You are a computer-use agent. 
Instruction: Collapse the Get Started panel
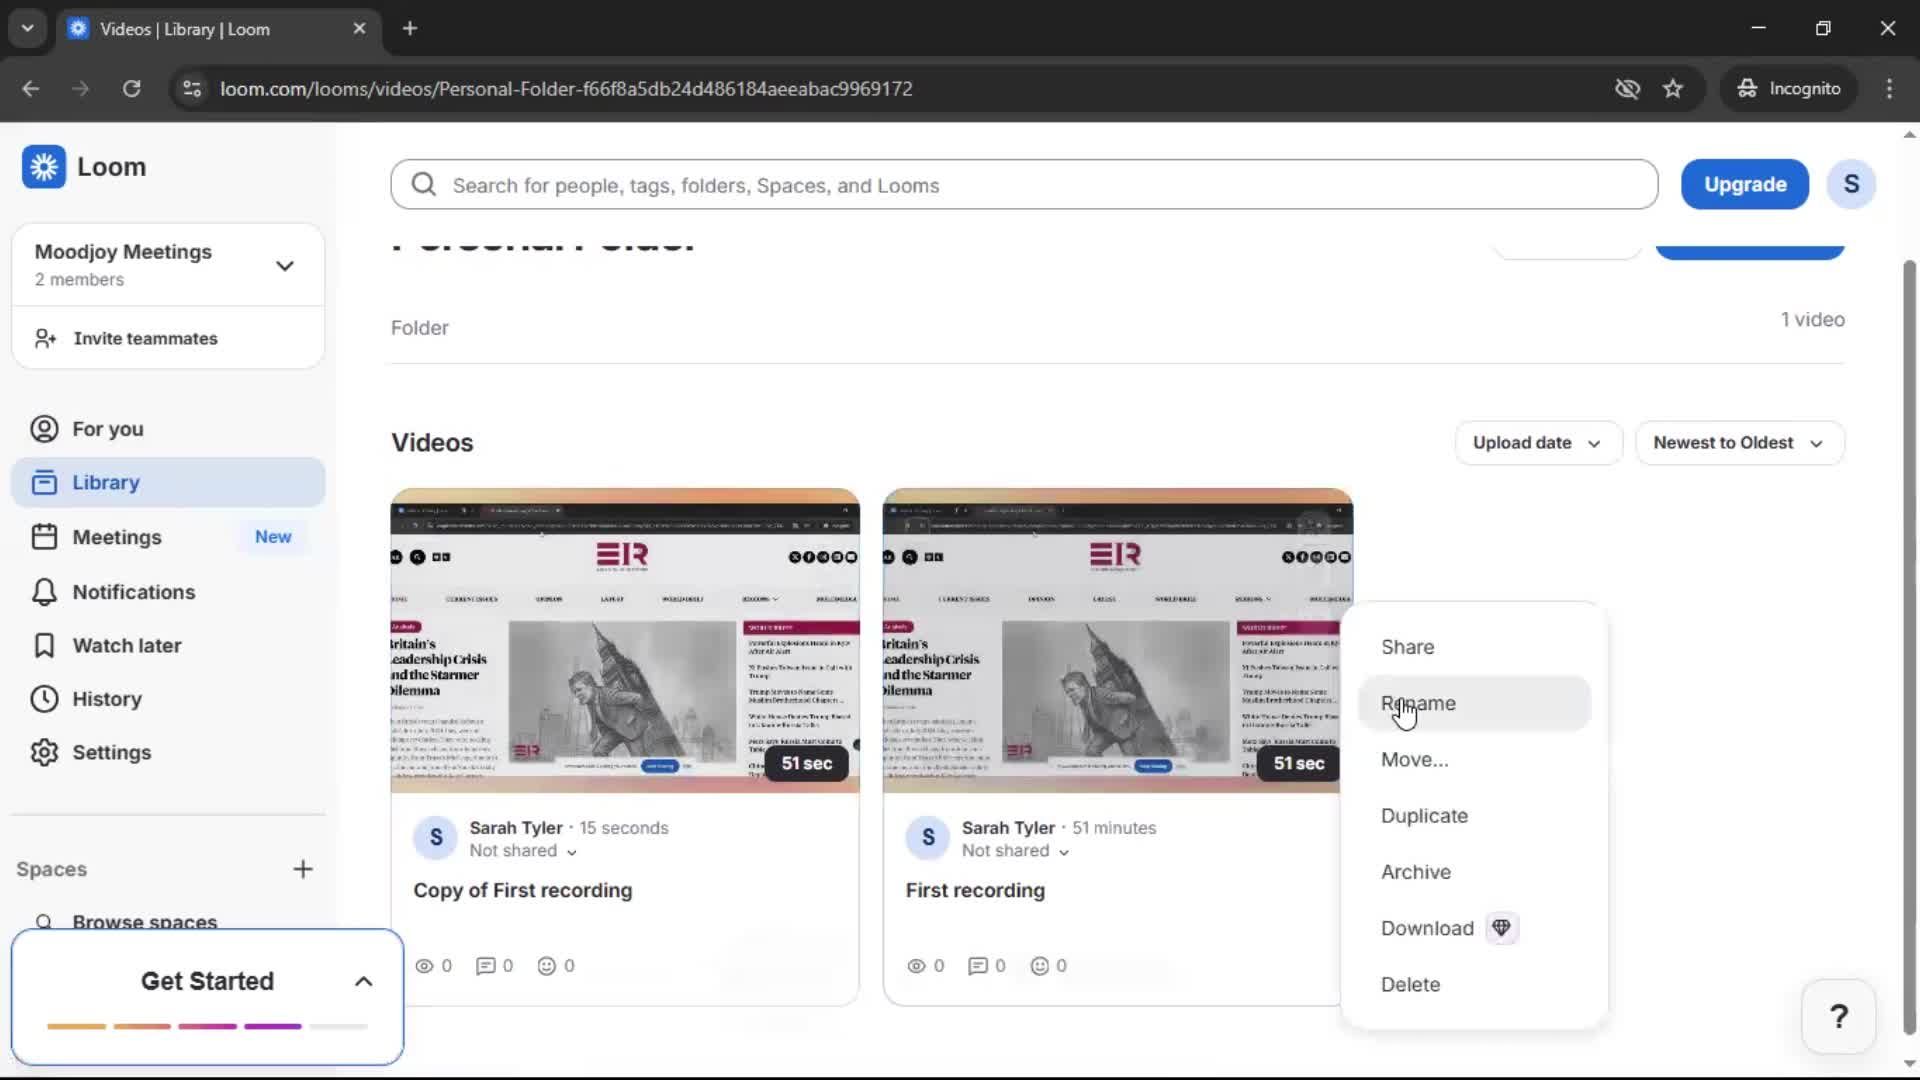pos(362,981)
